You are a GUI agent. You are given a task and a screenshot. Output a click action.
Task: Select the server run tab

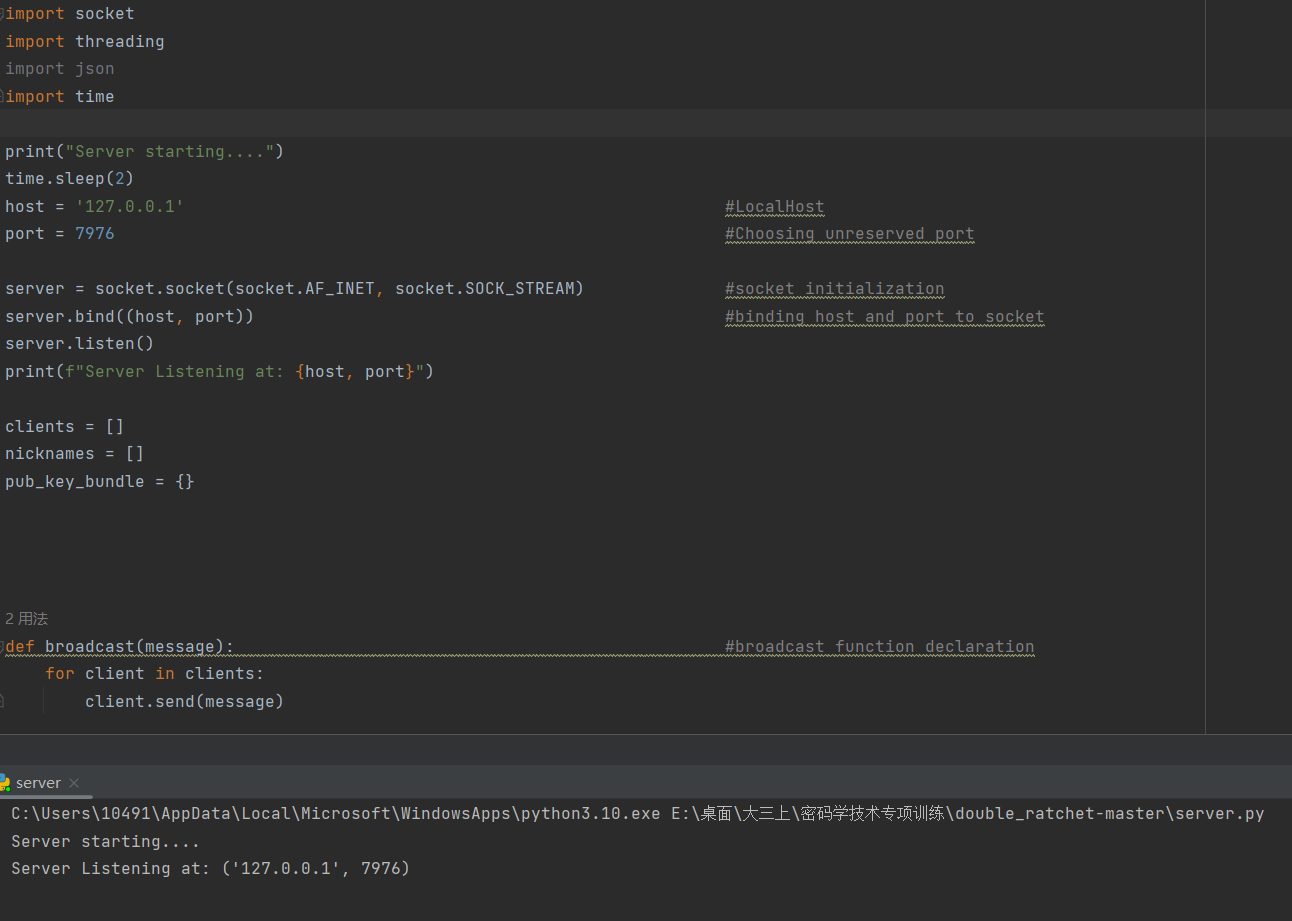pos(38,783)
